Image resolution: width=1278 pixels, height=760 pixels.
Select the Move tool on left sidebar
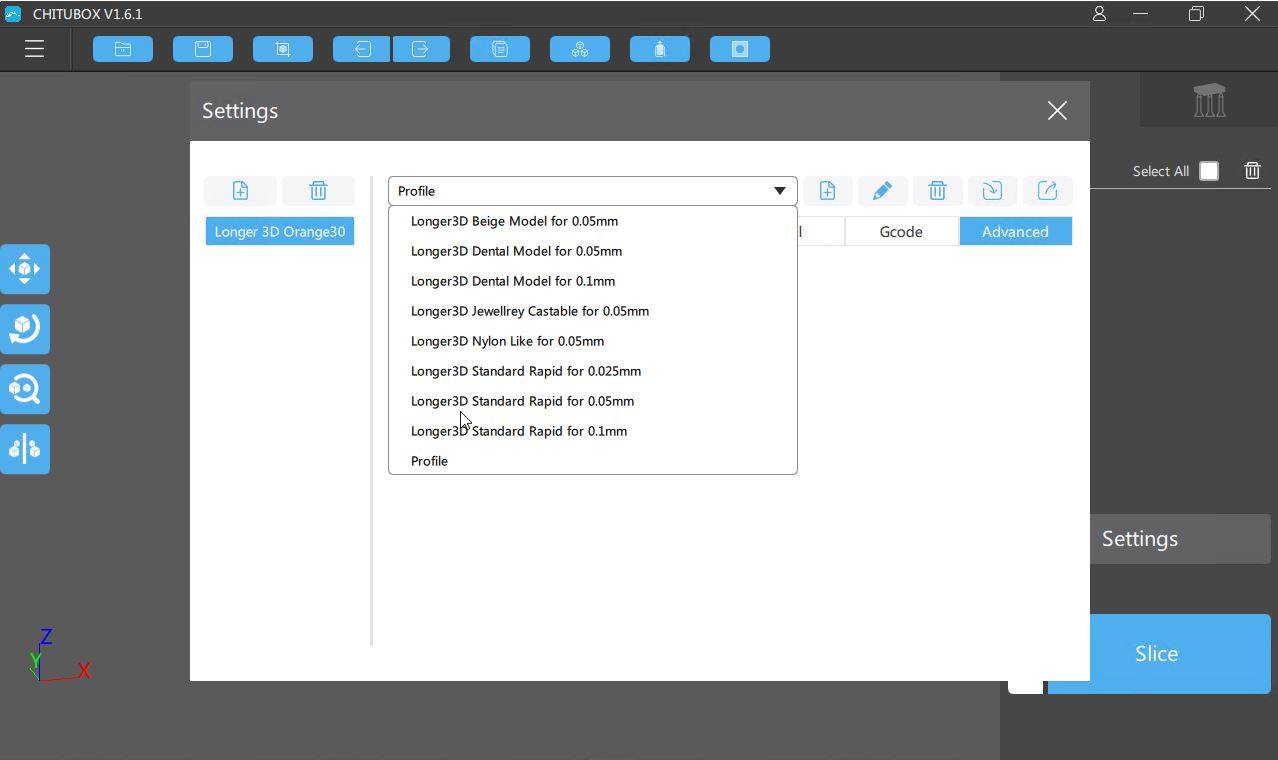click(x=25, y=269)
